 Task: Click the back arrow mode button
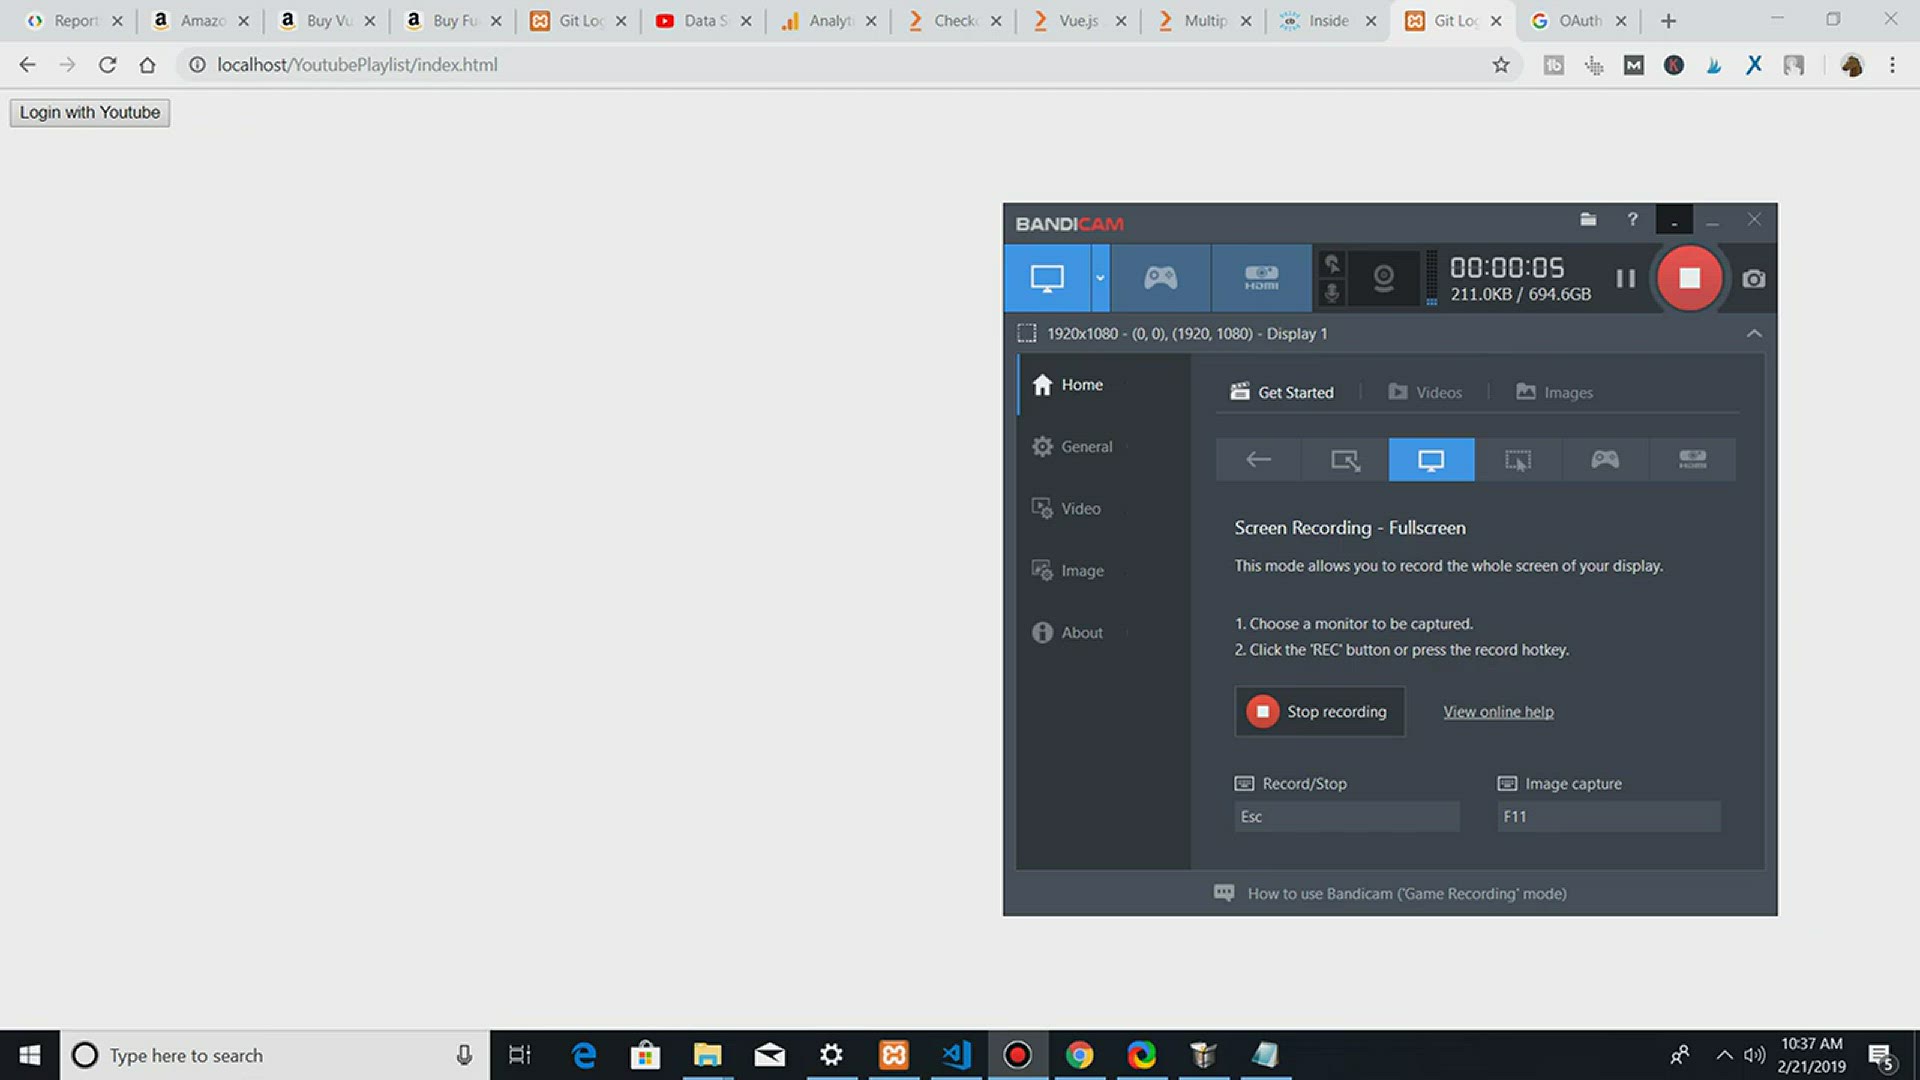[1258, 460]
